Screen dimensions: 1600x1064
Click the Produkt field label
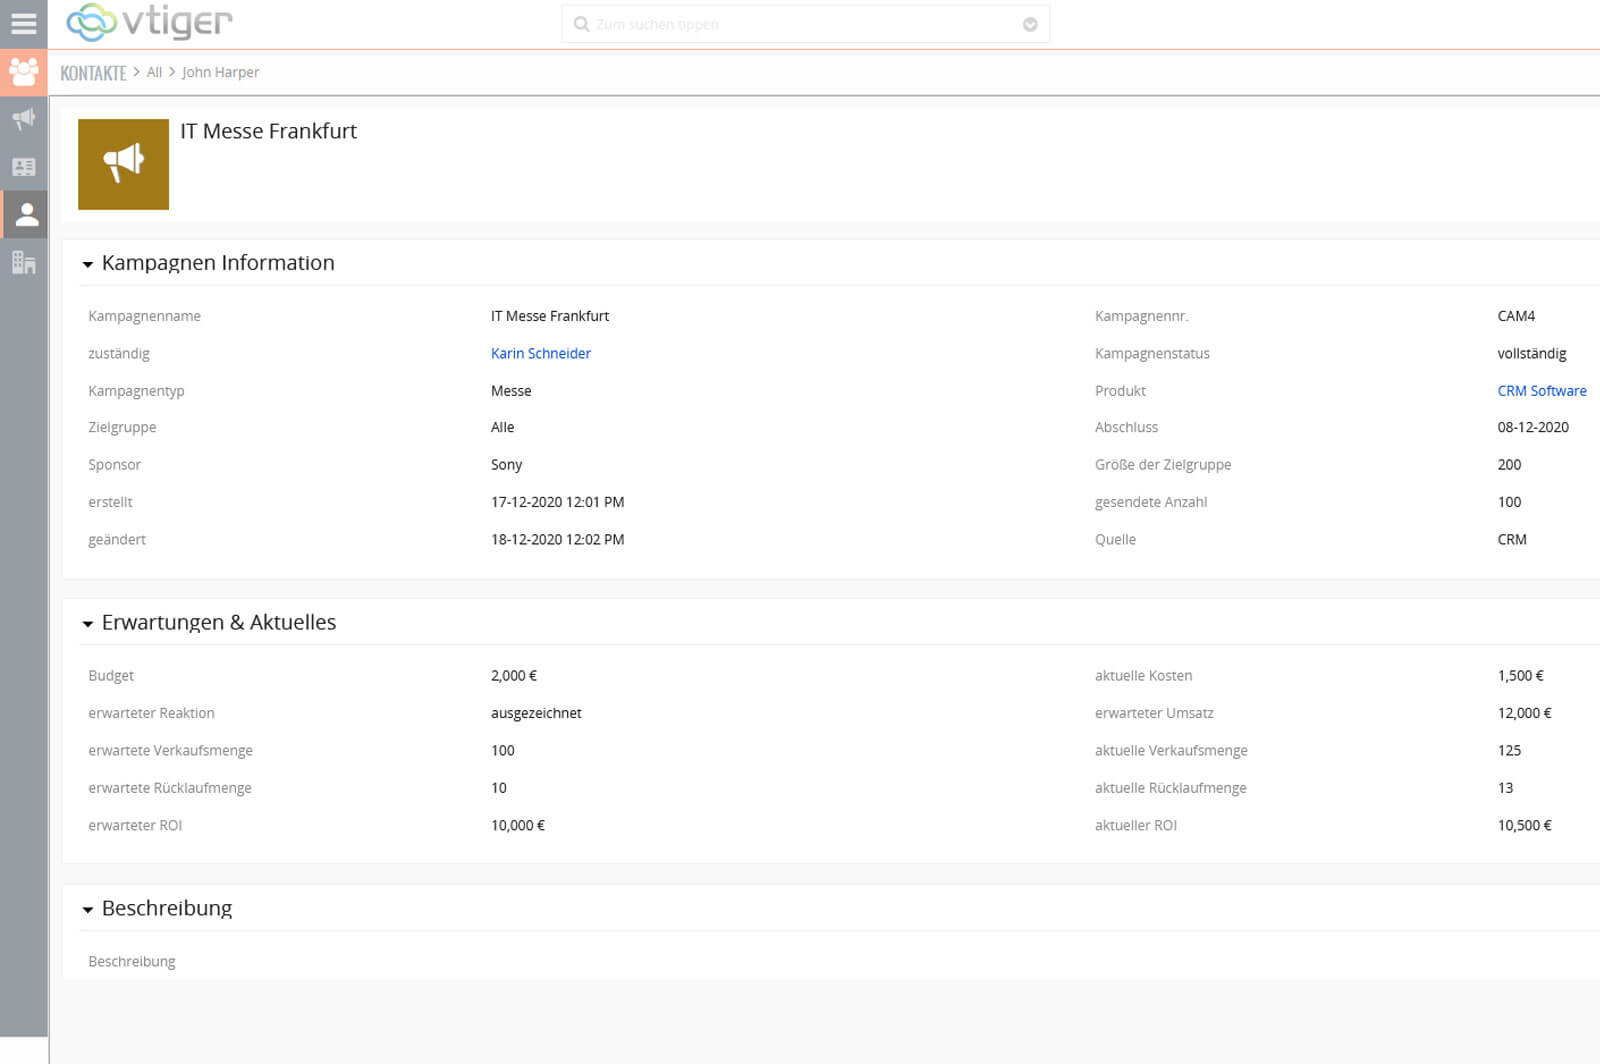pos(1120,391)
